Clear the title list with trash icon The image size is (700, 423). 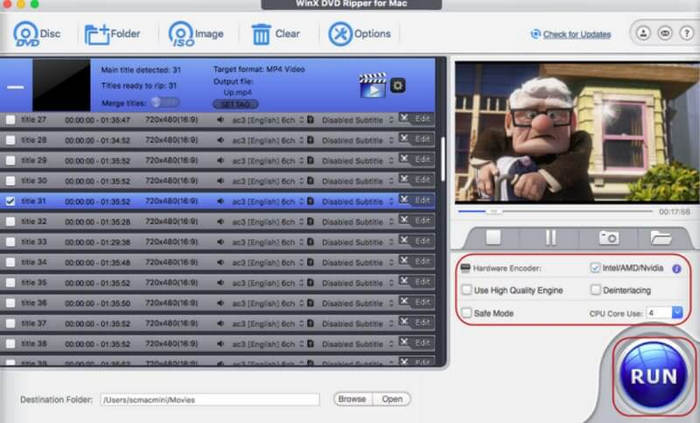(275, 34)
